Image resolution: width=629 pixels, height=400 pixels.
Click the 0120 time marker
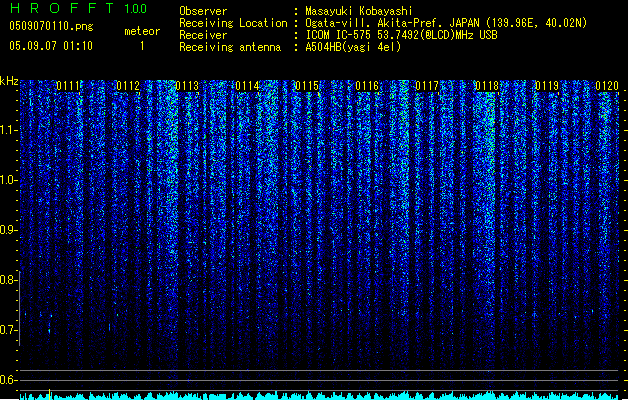coord(607,86)
